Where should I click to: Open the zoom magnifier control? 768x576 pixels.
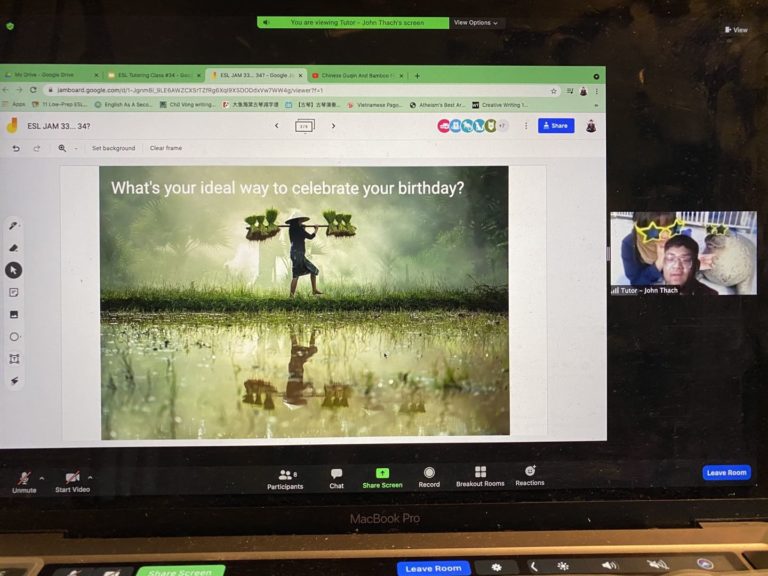(x=62, y=148)
